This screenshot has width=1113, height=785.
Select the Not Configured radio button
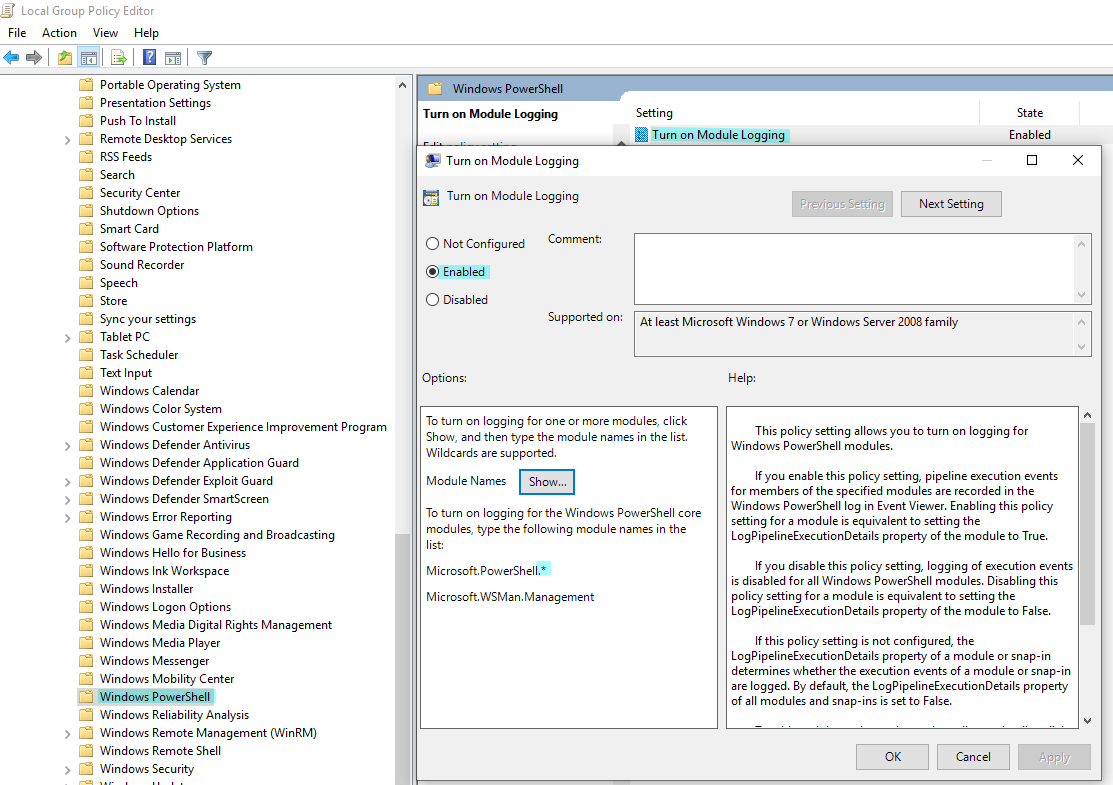[432, 243]
